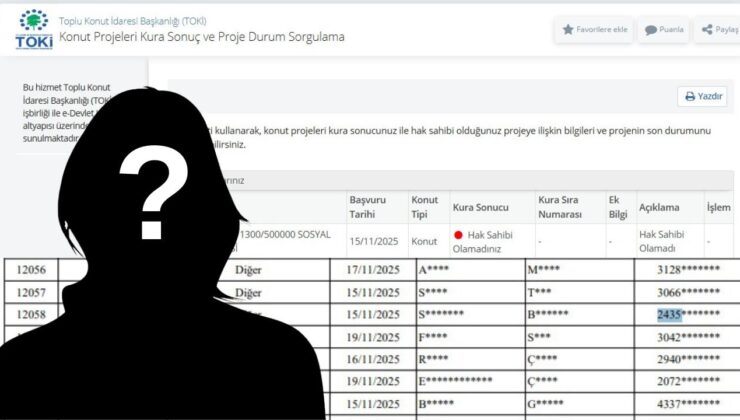Select row number 12056 in the list

click(x=30, y=270)
